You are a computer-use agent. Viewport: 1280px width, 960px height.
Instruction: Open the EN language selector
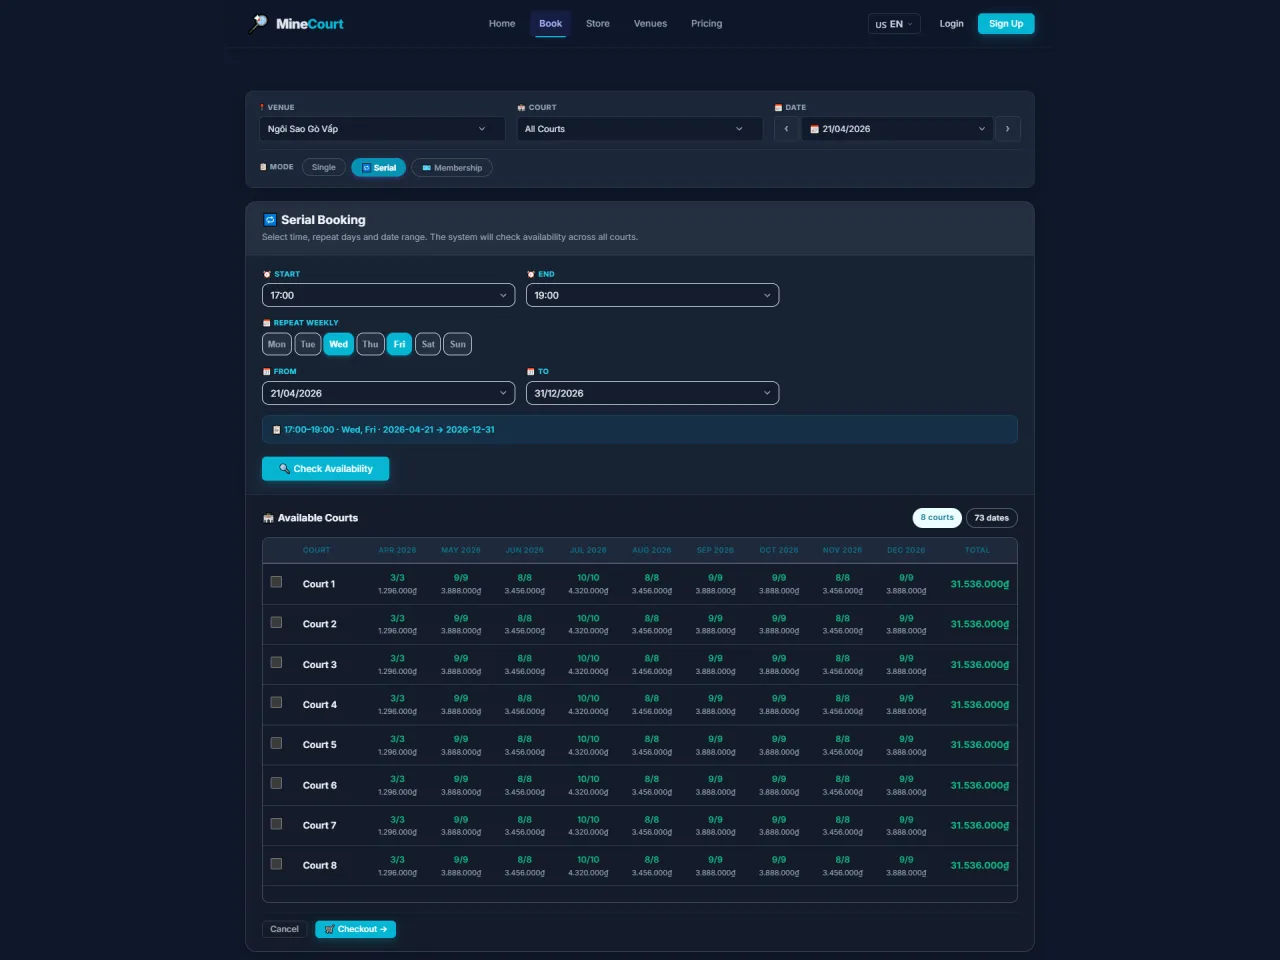(x=894, y=24)
